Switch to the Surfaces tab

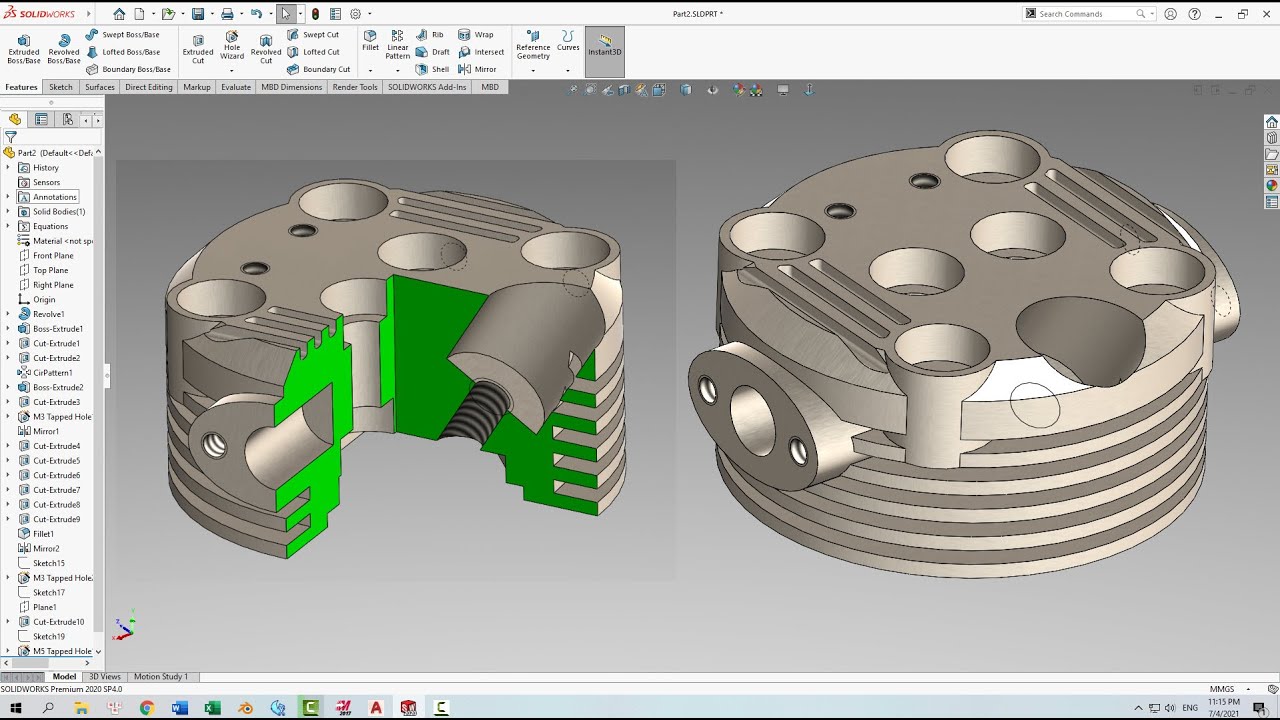[100, 87]
